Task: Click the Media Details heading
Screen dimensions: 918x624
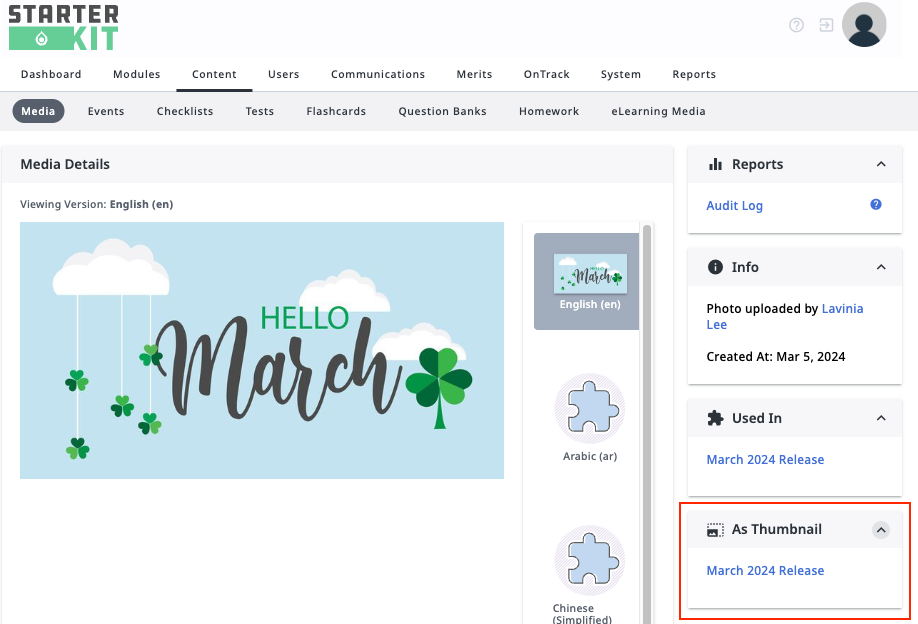Action: click(x=65, y=164)
